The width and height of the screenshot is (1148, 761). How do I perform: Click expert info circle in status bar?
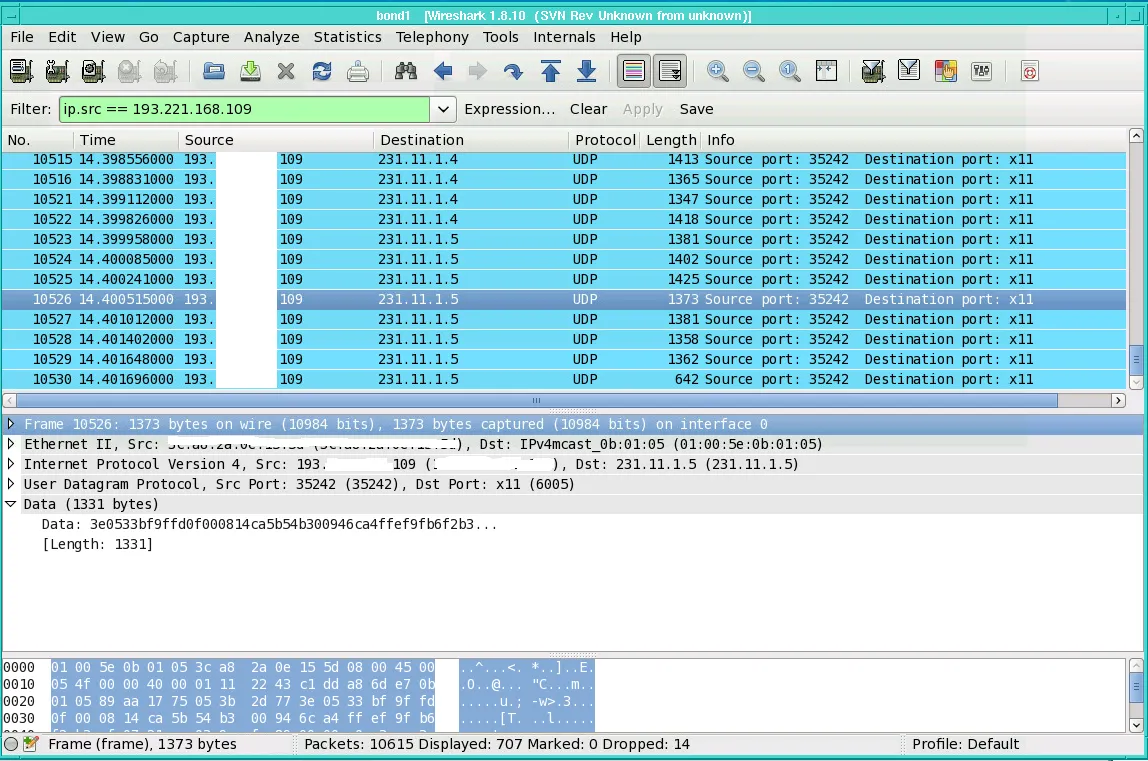click(11, 744)
